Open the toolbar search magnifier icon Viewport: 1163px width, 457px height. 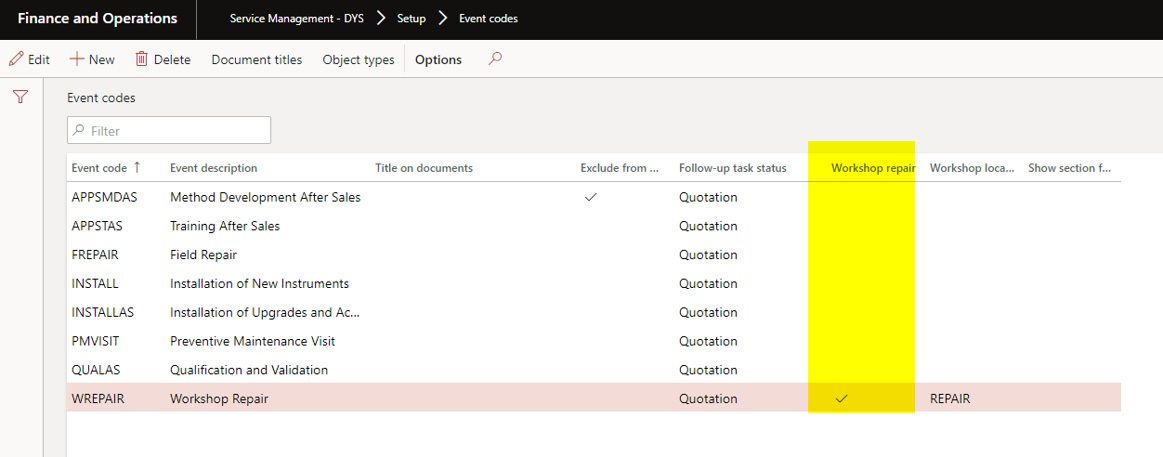(x=494, y=59)
